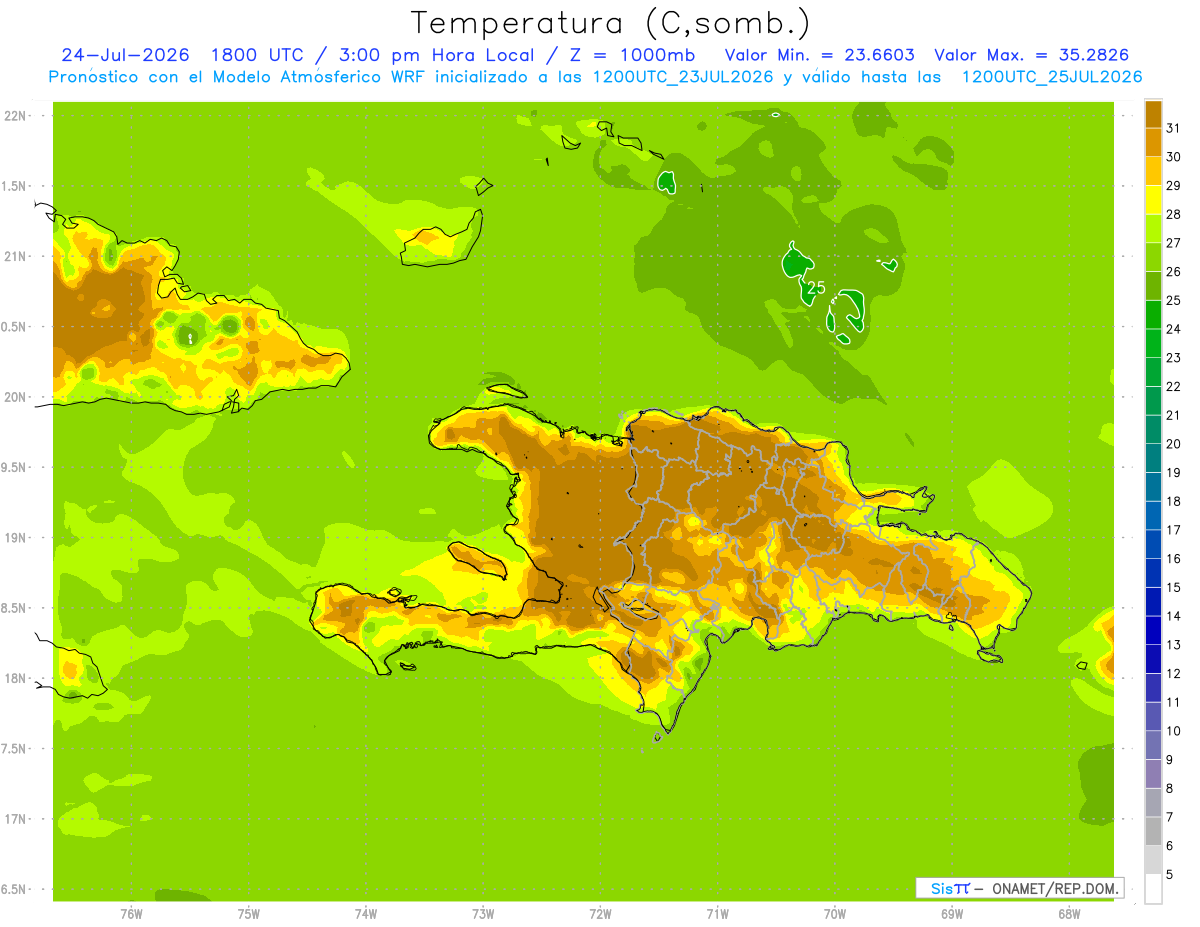Select the 'Z = 1000mb' level label

tap(633, 55)
